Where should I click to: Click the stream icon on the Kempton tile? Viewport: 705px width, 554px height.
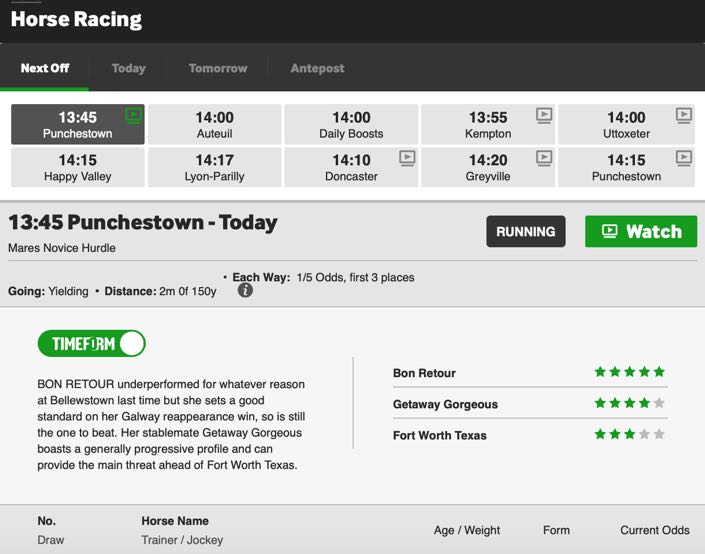(544, 116)
